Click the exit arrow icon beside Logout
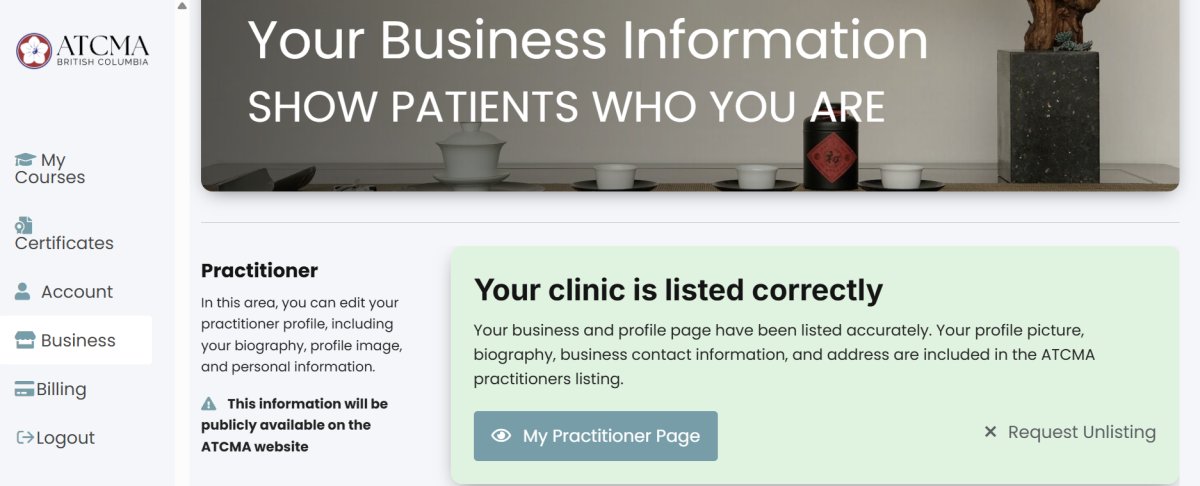 (x=26, y=438)
